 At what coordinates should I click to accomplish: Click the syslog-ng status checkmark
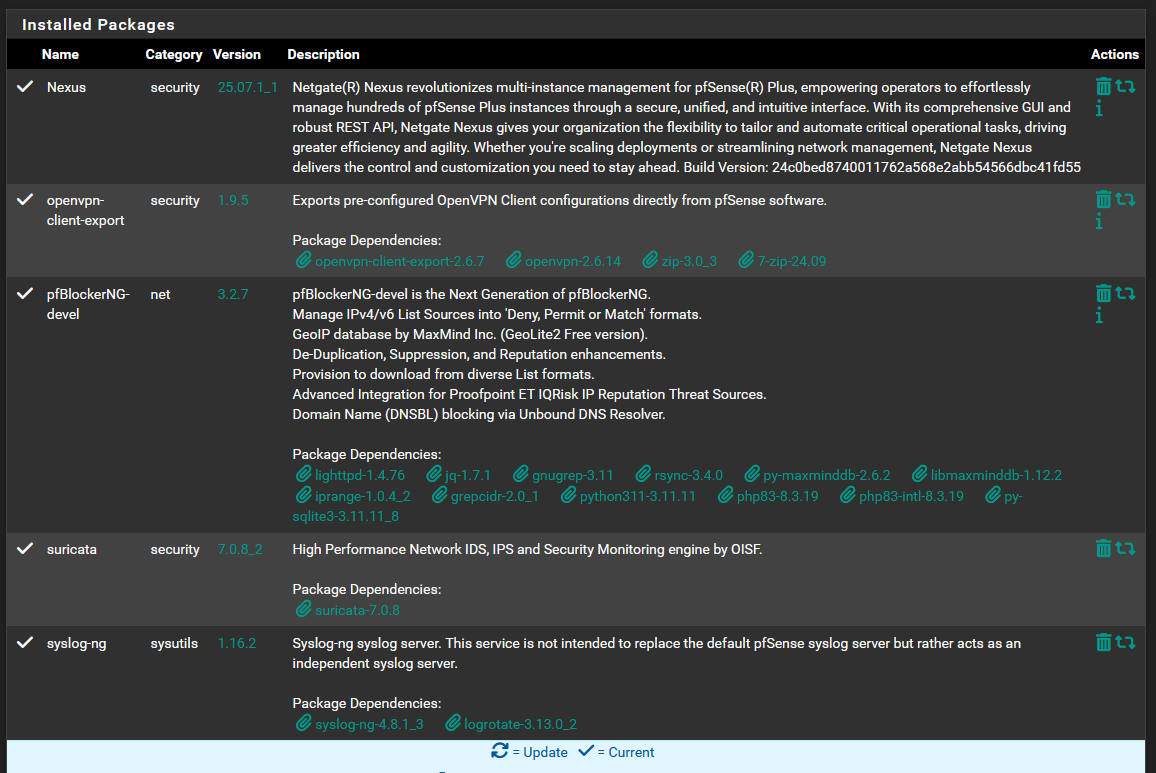(25, 642)
